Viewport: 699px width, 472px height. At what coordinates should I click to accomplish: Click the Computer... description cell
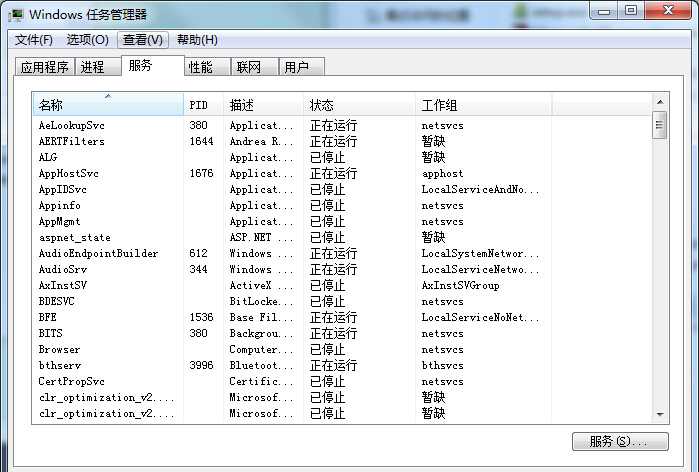point(262,349)
